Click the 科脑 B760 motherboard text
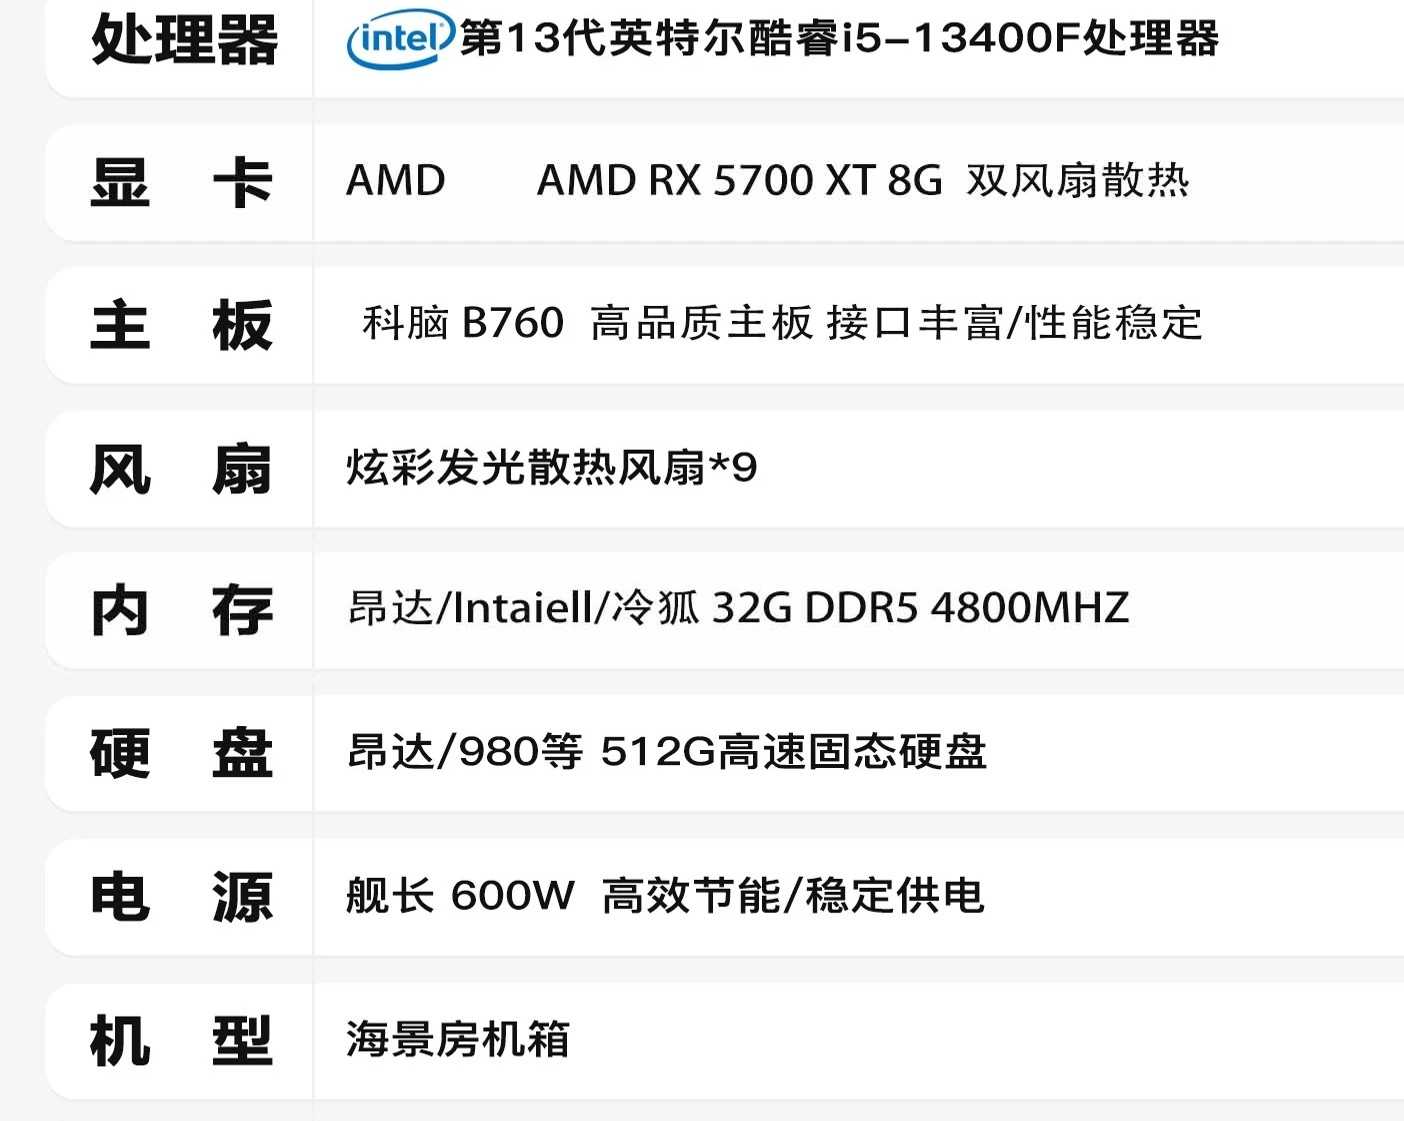 463,323
